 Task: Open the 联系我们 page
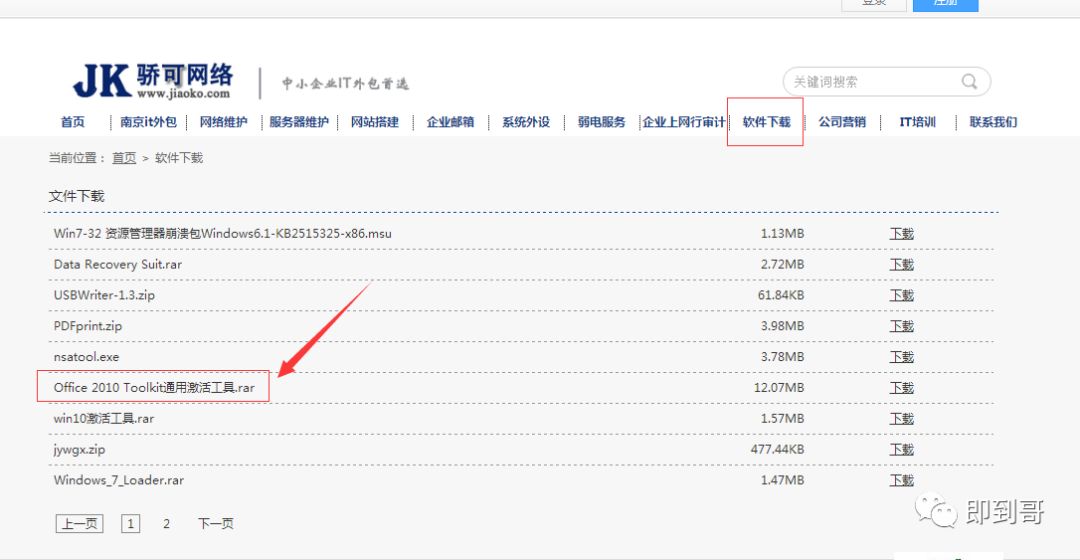[993, 122]
